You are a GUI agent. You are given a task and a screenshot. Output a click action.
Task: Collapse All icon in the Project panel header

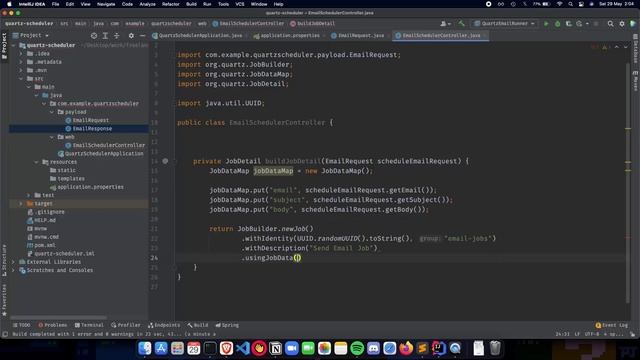[116, 36]
